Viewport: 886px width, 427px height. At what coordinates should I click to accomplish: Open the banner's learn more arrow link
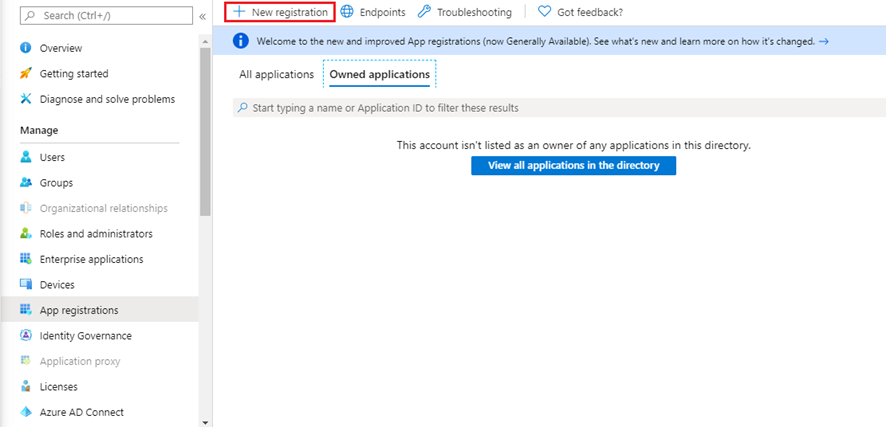point(824,41)
